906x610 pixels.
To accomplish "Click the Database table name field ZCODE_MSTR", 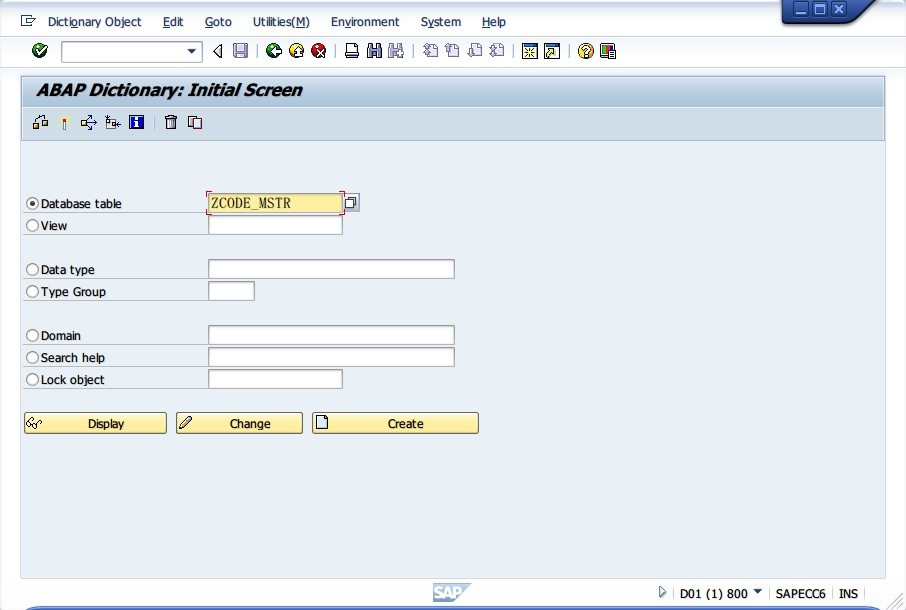I will pos(275,203).
